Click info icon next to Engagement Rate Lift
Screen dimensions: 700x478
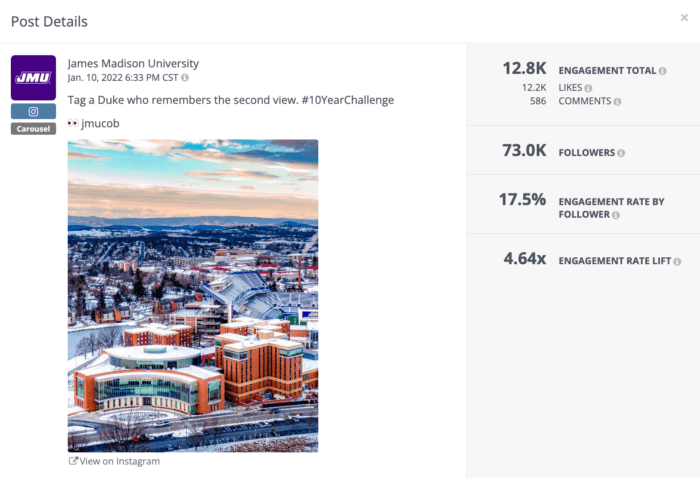click(677, 262)
